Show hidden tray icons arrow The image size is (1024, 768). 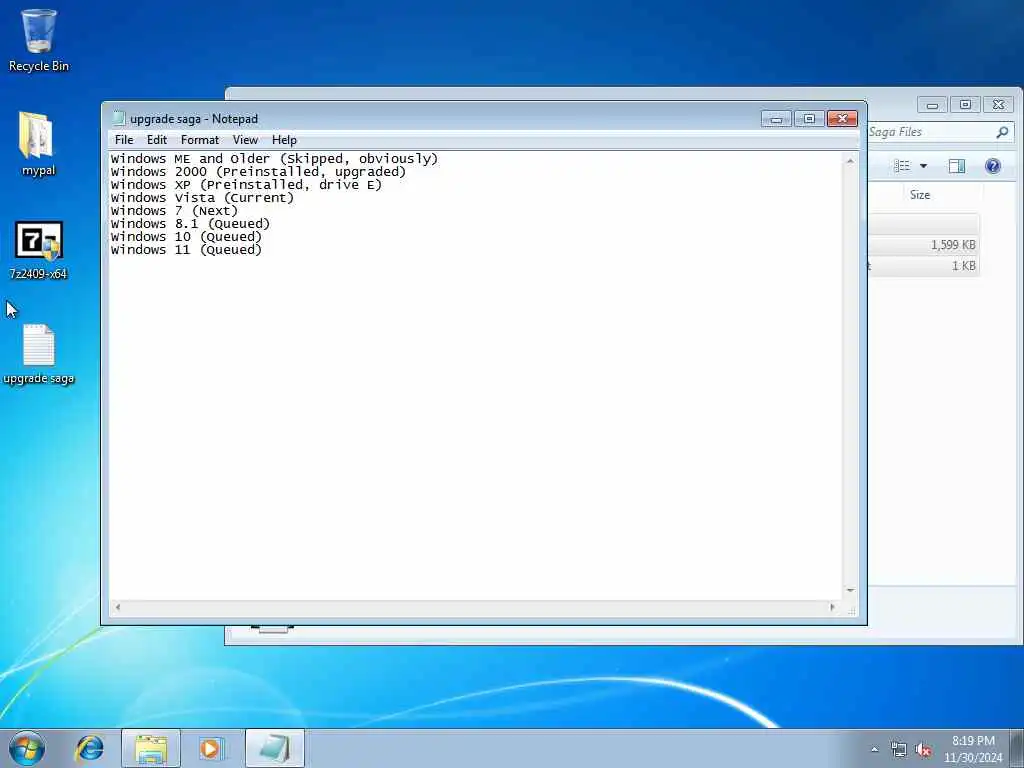tap(874, 749)
